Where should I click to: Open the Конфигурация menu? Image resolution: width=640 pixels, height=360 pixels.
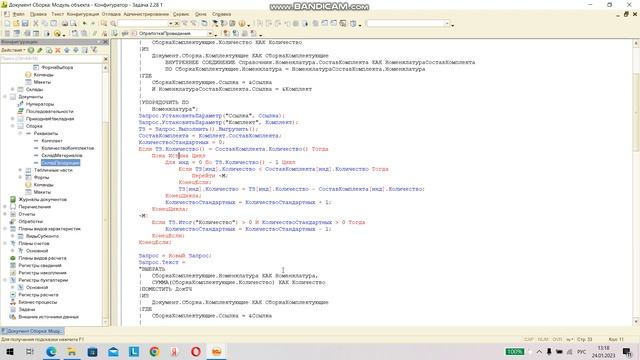[83, 14]
